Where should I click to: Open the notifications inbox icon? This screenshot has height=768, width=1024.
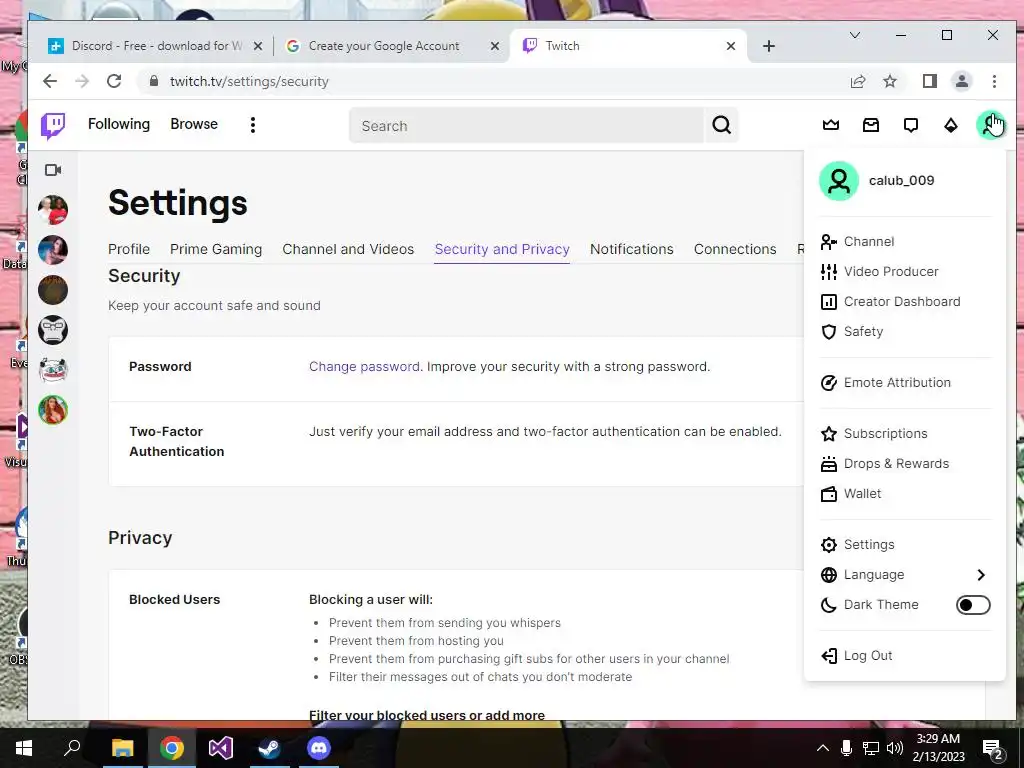pyautogui.click(x=871, y=125)
